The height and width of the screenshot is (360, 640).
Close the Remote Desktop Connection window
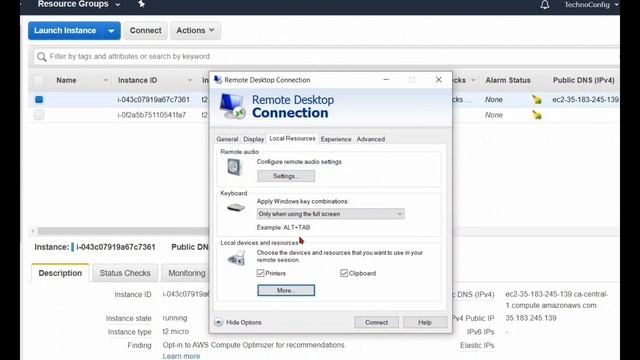(x=438, y=80)
